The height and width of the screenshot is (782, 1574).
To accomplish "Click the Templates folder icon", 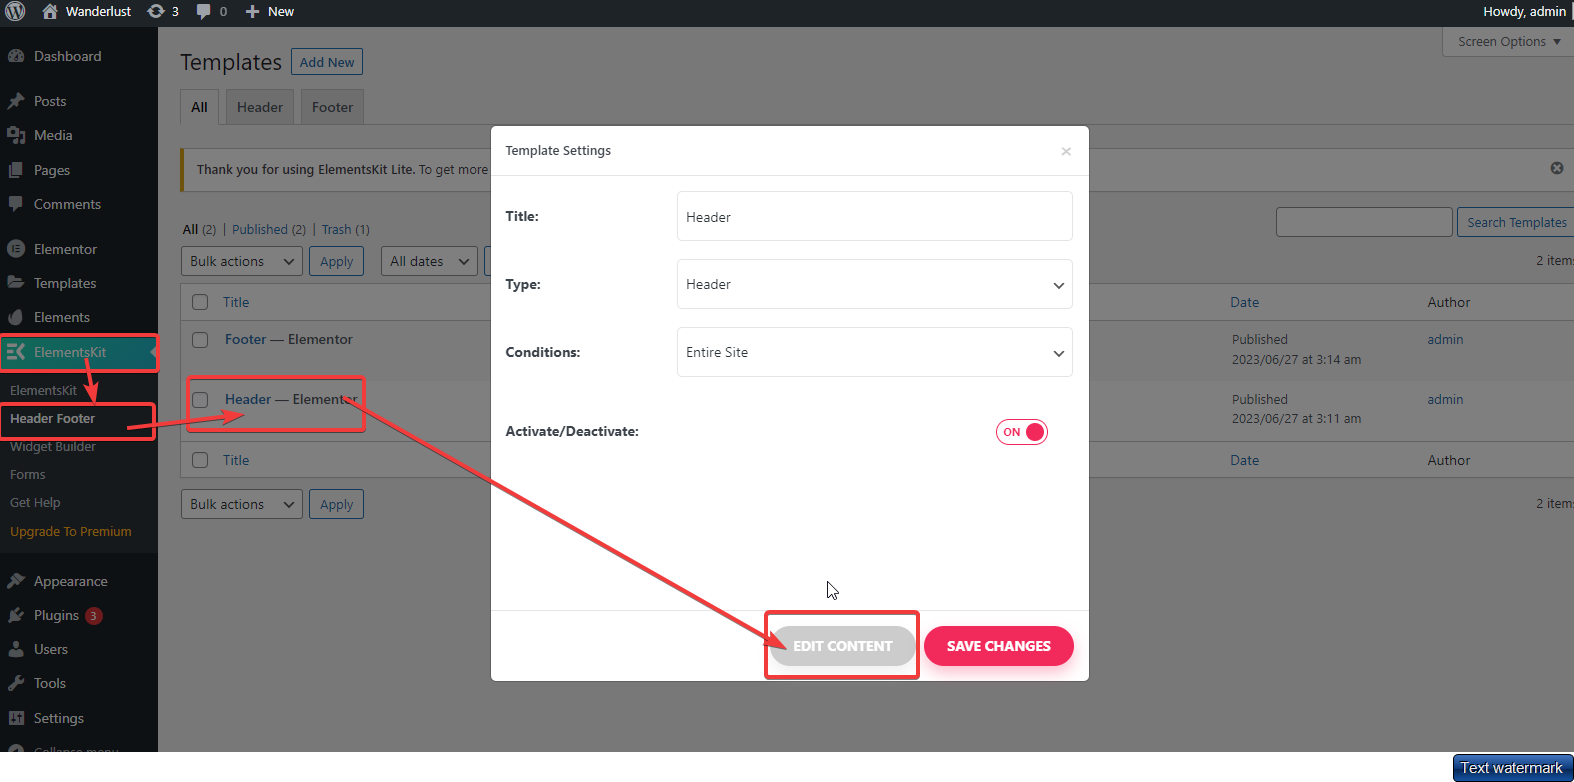I will click(16, 283).
